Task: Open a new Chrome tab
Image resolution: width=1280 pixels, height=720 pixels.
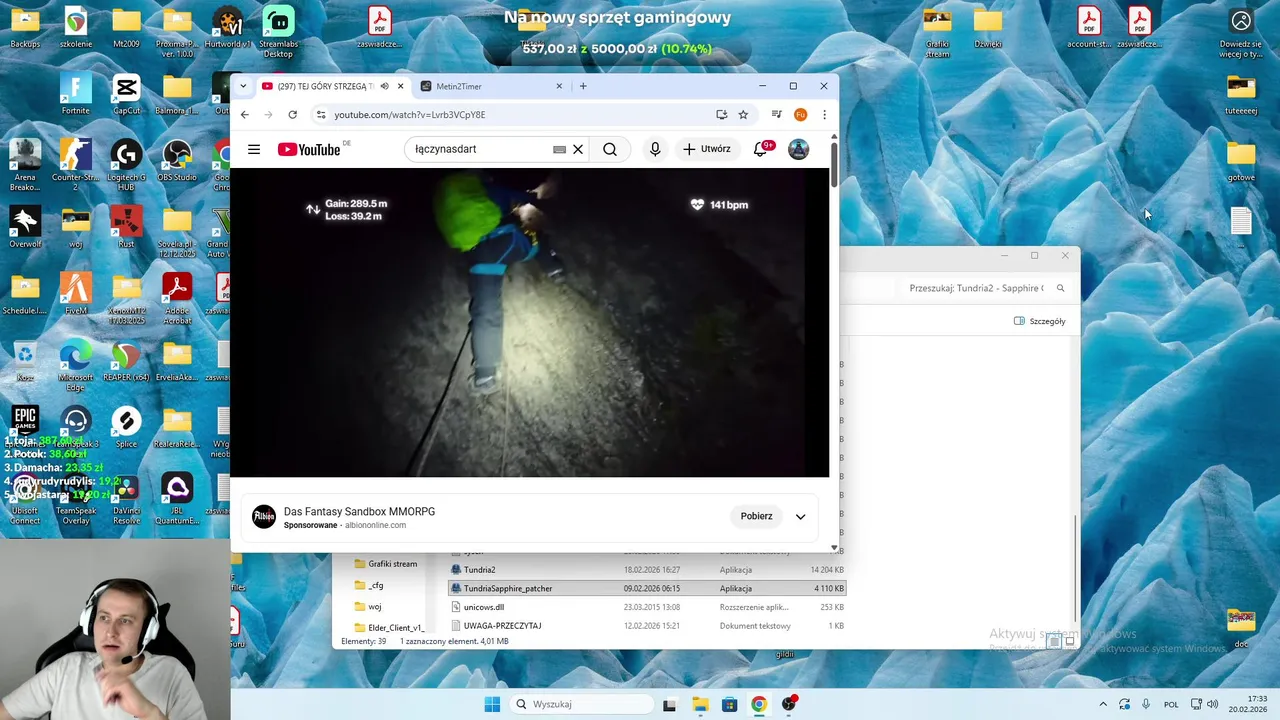Action: point(583,86)
